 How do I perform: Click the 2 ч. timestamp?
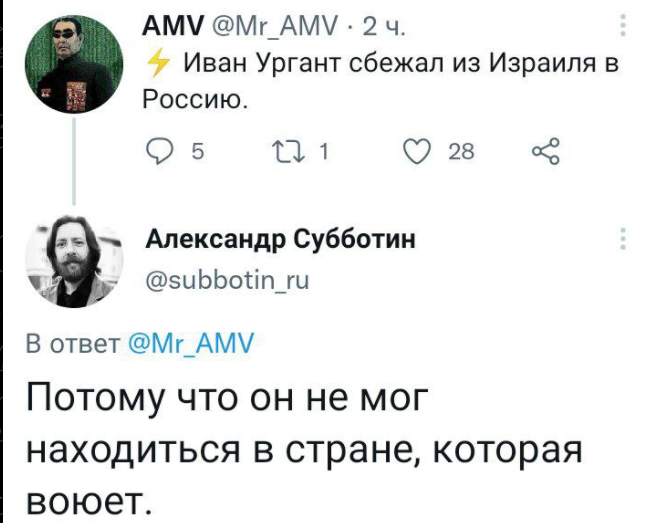[x=384, y=28]
